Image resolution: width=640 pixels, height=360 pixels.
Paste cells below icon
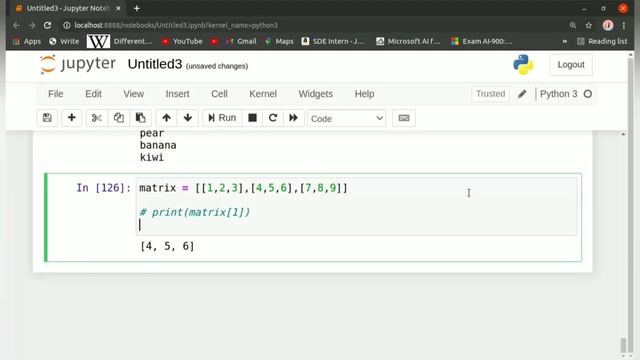coord(141,118)
